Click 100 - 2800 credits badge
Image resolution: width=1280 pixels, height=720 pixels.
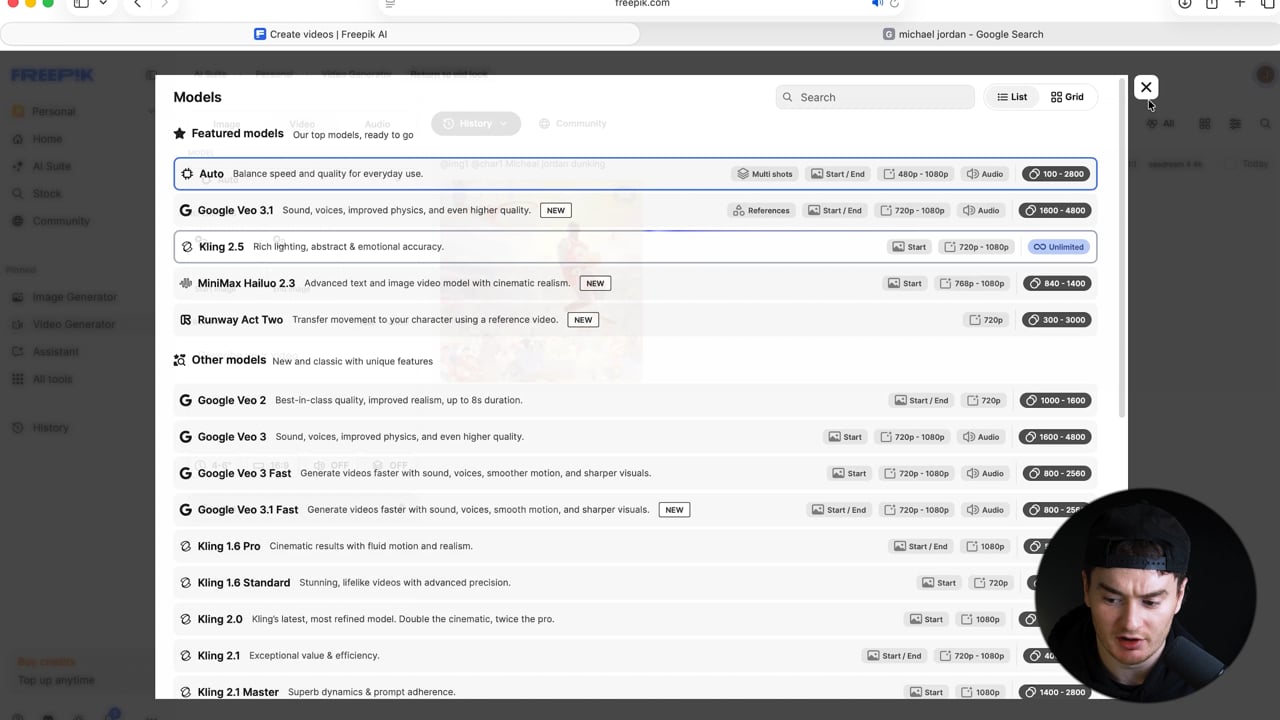point(1057,174)
